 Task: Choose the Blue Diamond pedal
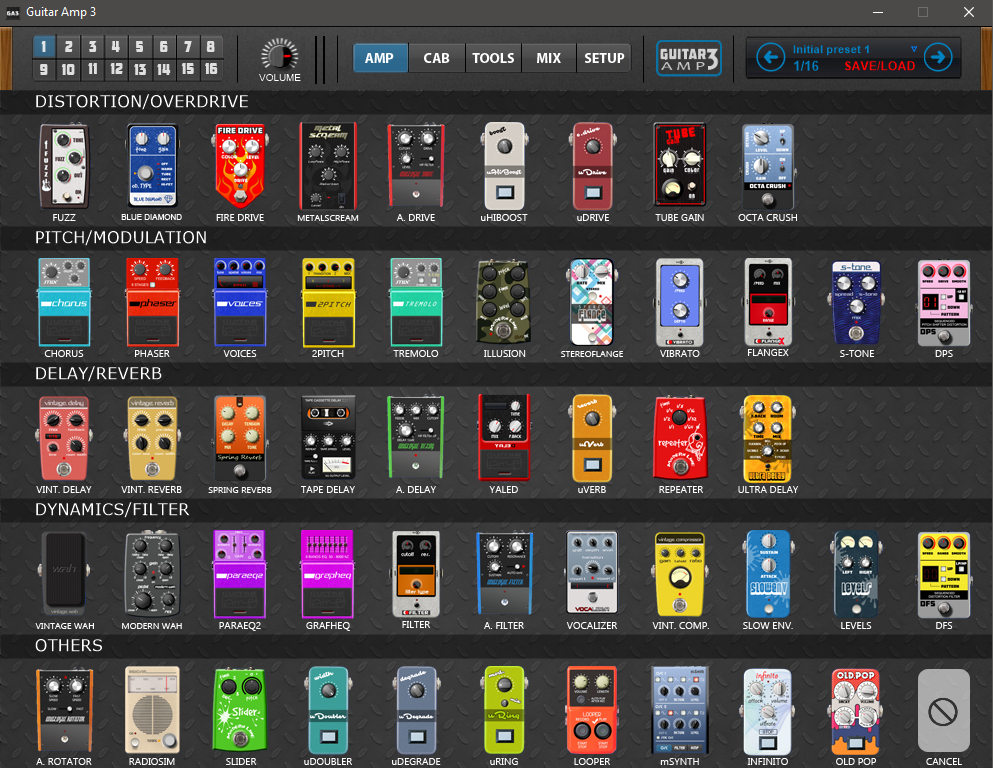point(152,166)
